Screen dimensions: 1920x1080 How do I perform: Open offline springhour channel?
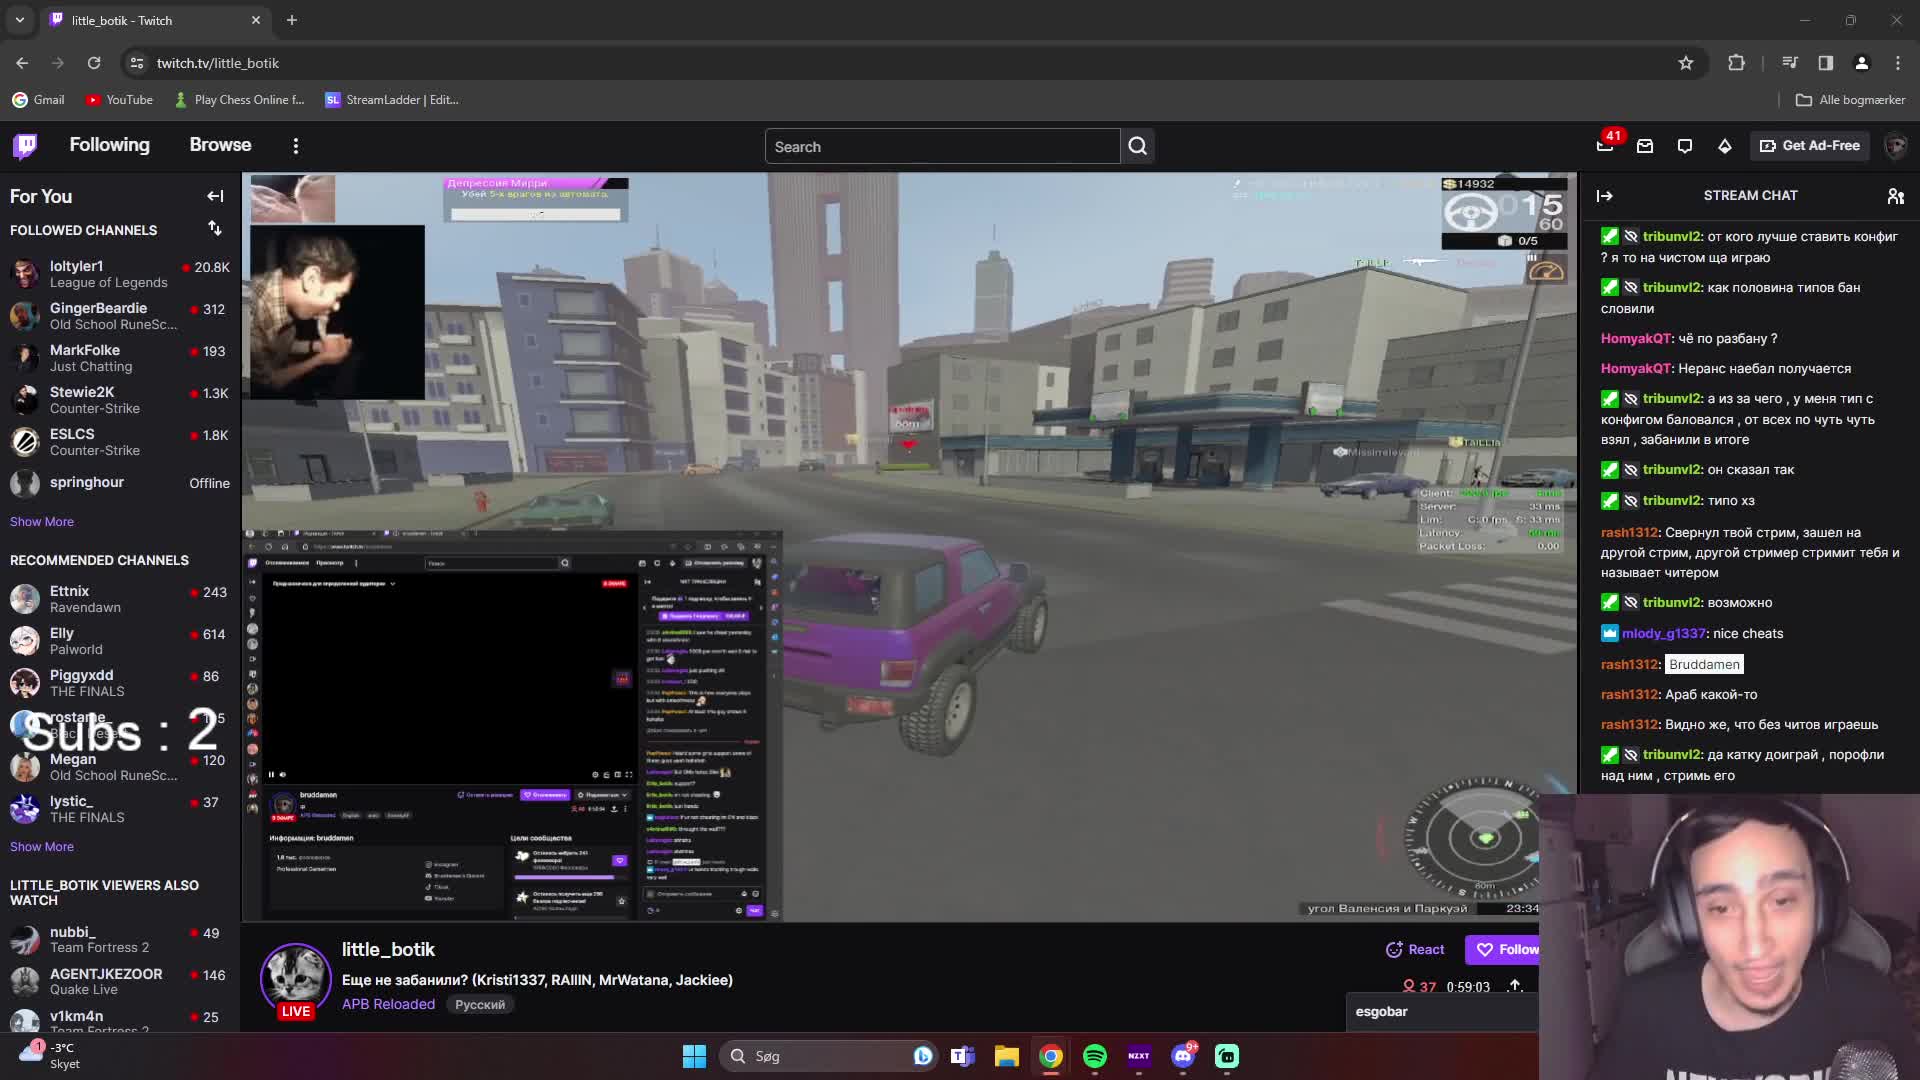[x=120, y=483]
